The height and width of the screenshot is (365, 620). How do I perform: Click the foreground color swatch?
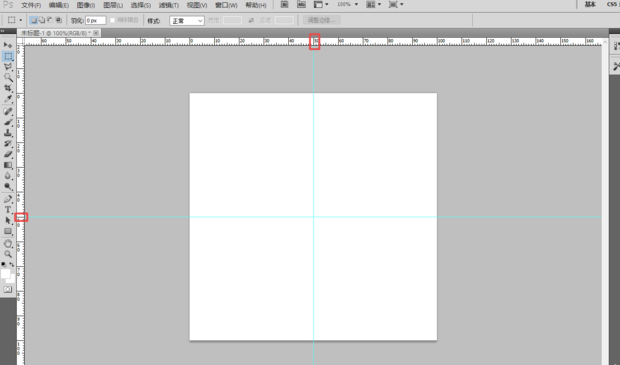pyautogui.click(x=6, y=274)
